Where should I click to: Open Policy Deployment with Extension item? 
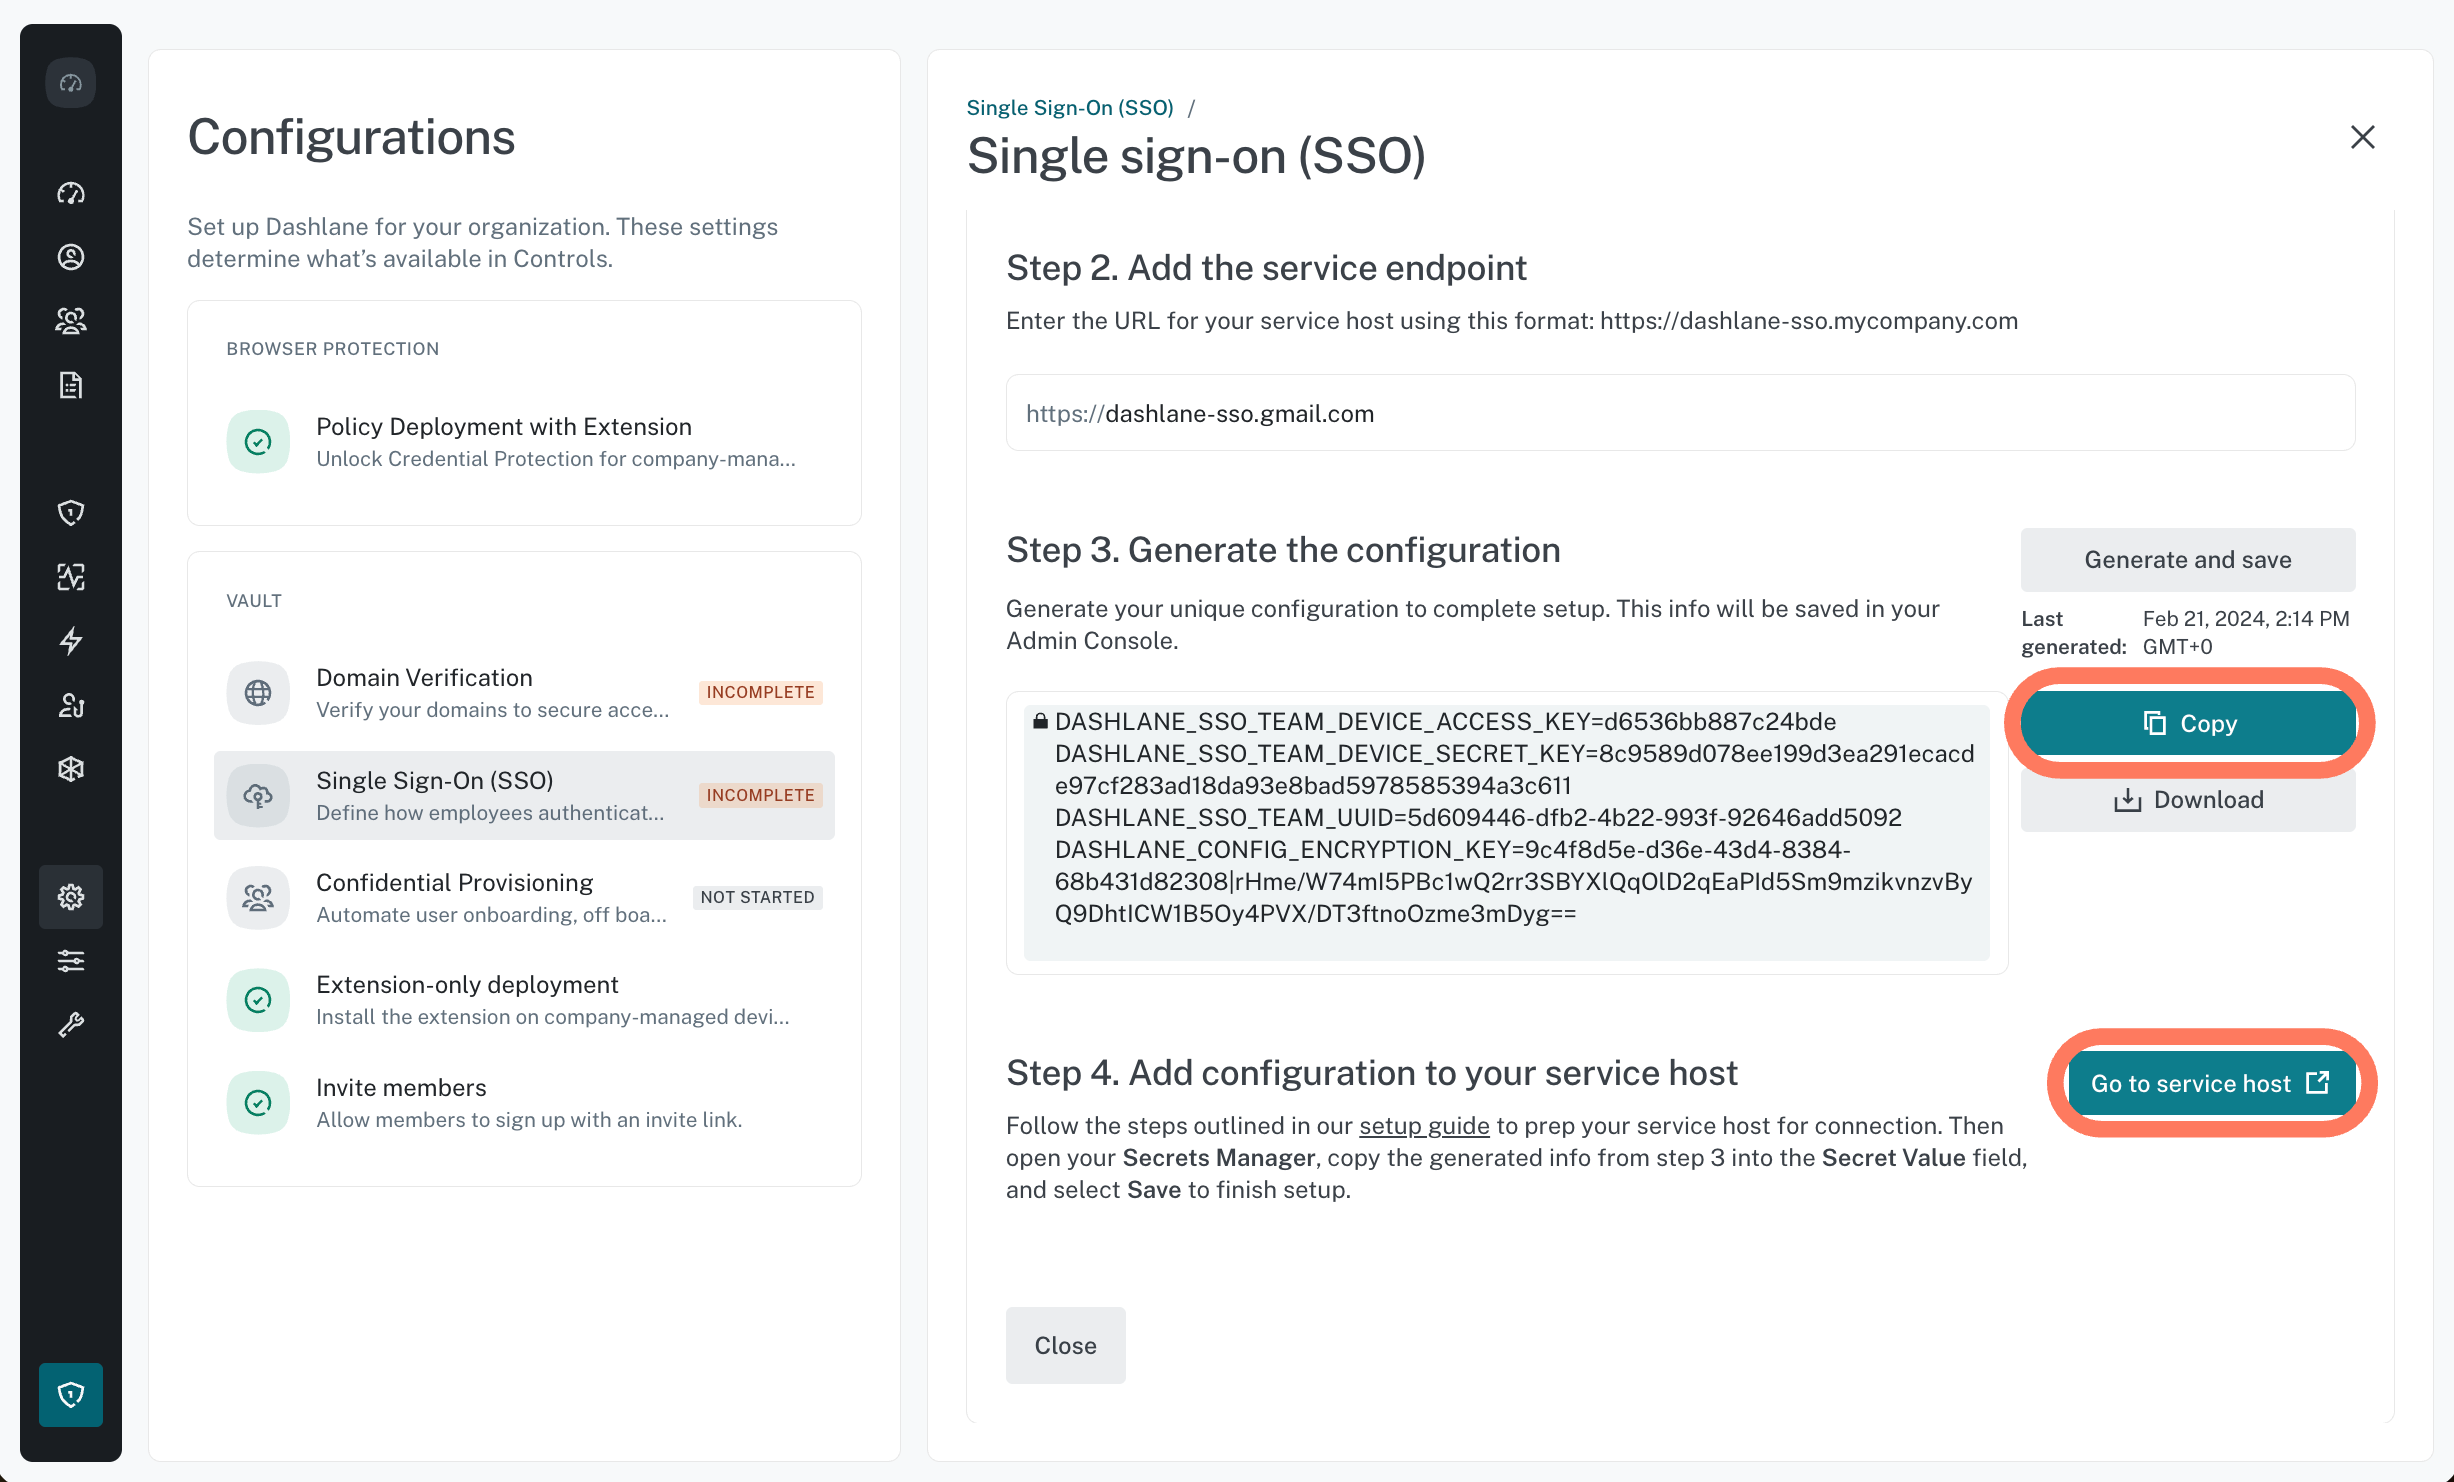pos(524,442)
